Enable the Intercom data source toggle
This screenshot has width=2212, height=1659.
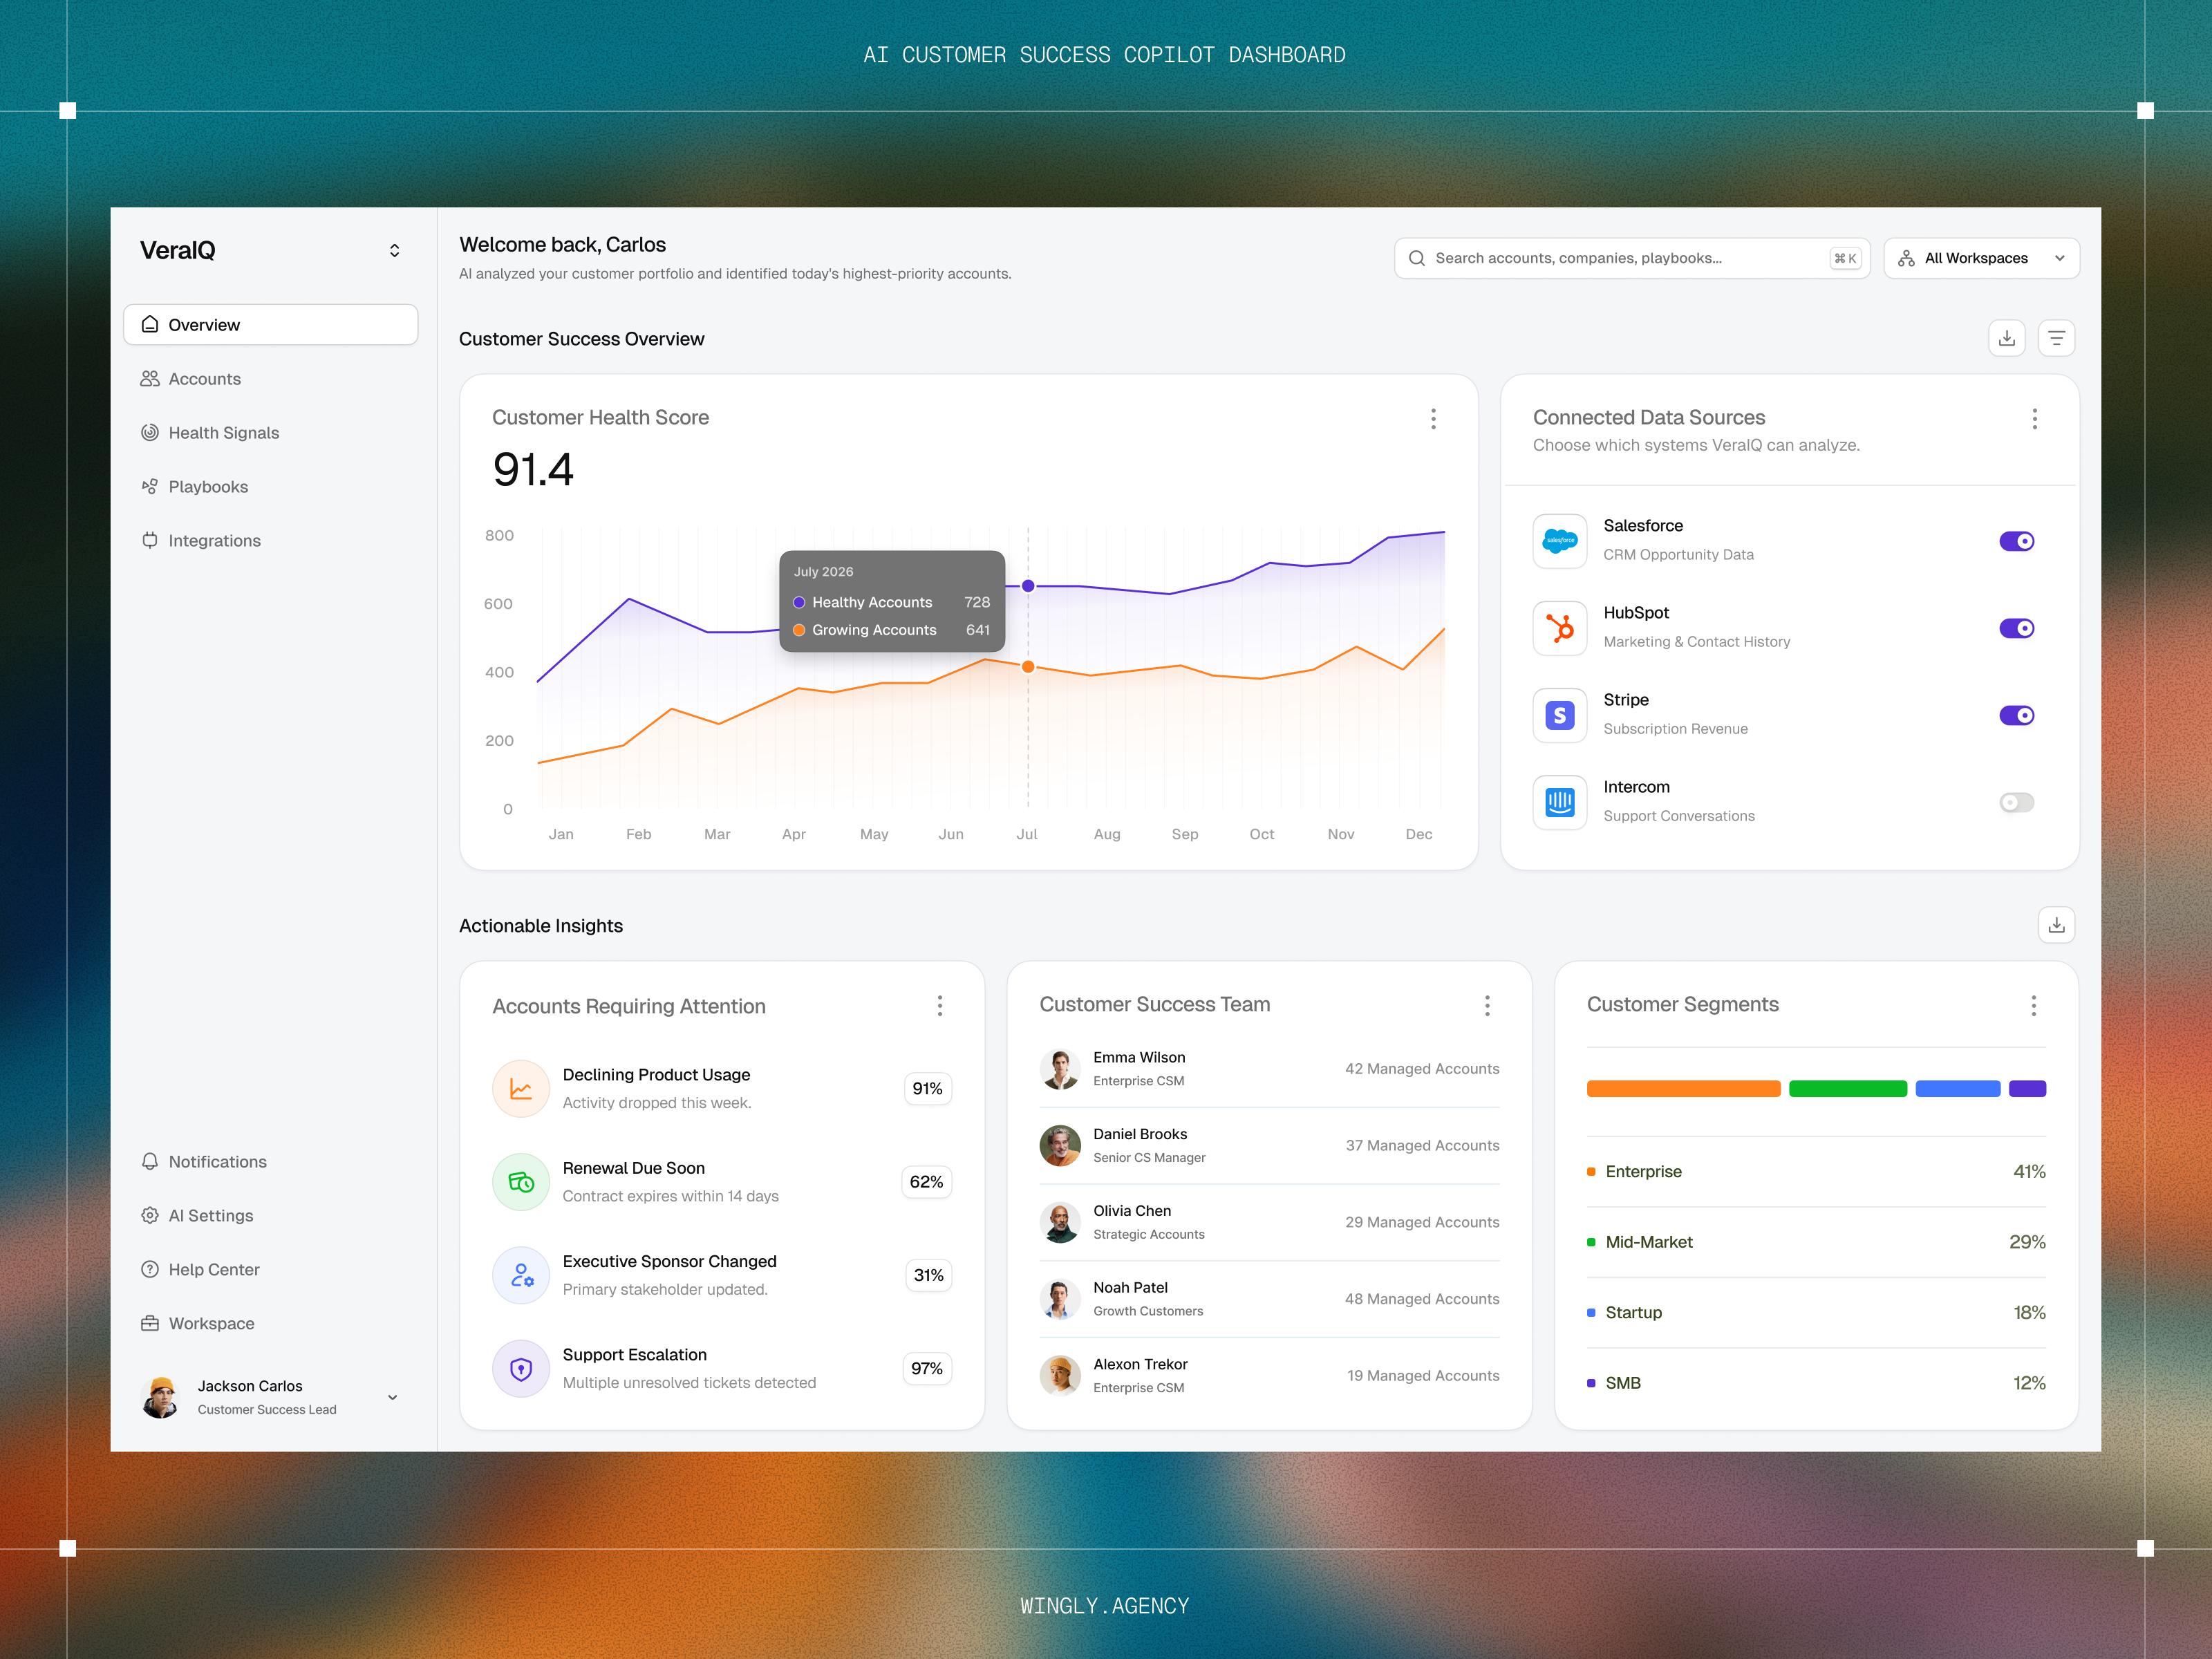2016,802
